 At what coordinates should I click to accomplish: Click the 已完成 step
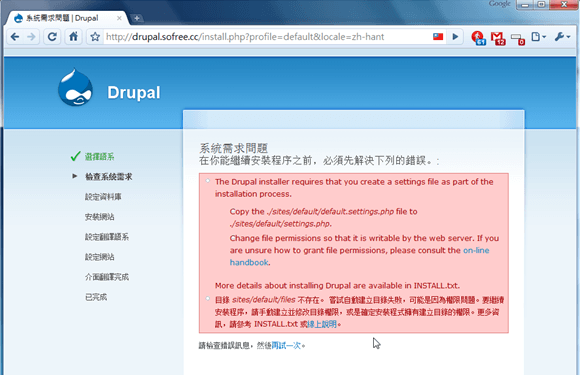96,297
